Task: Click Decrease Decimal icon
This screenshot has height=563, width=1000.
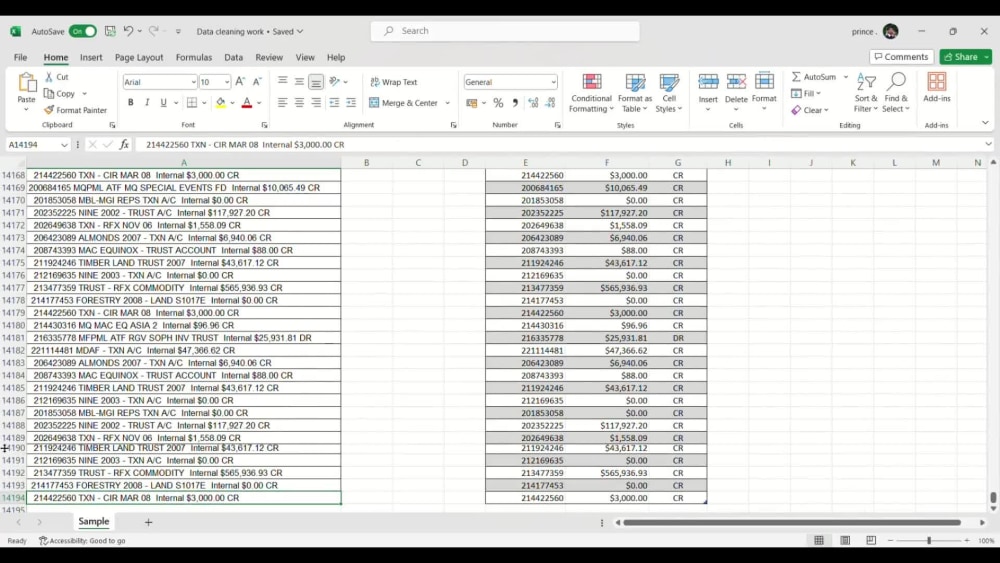Action: [x=550, y=103]
